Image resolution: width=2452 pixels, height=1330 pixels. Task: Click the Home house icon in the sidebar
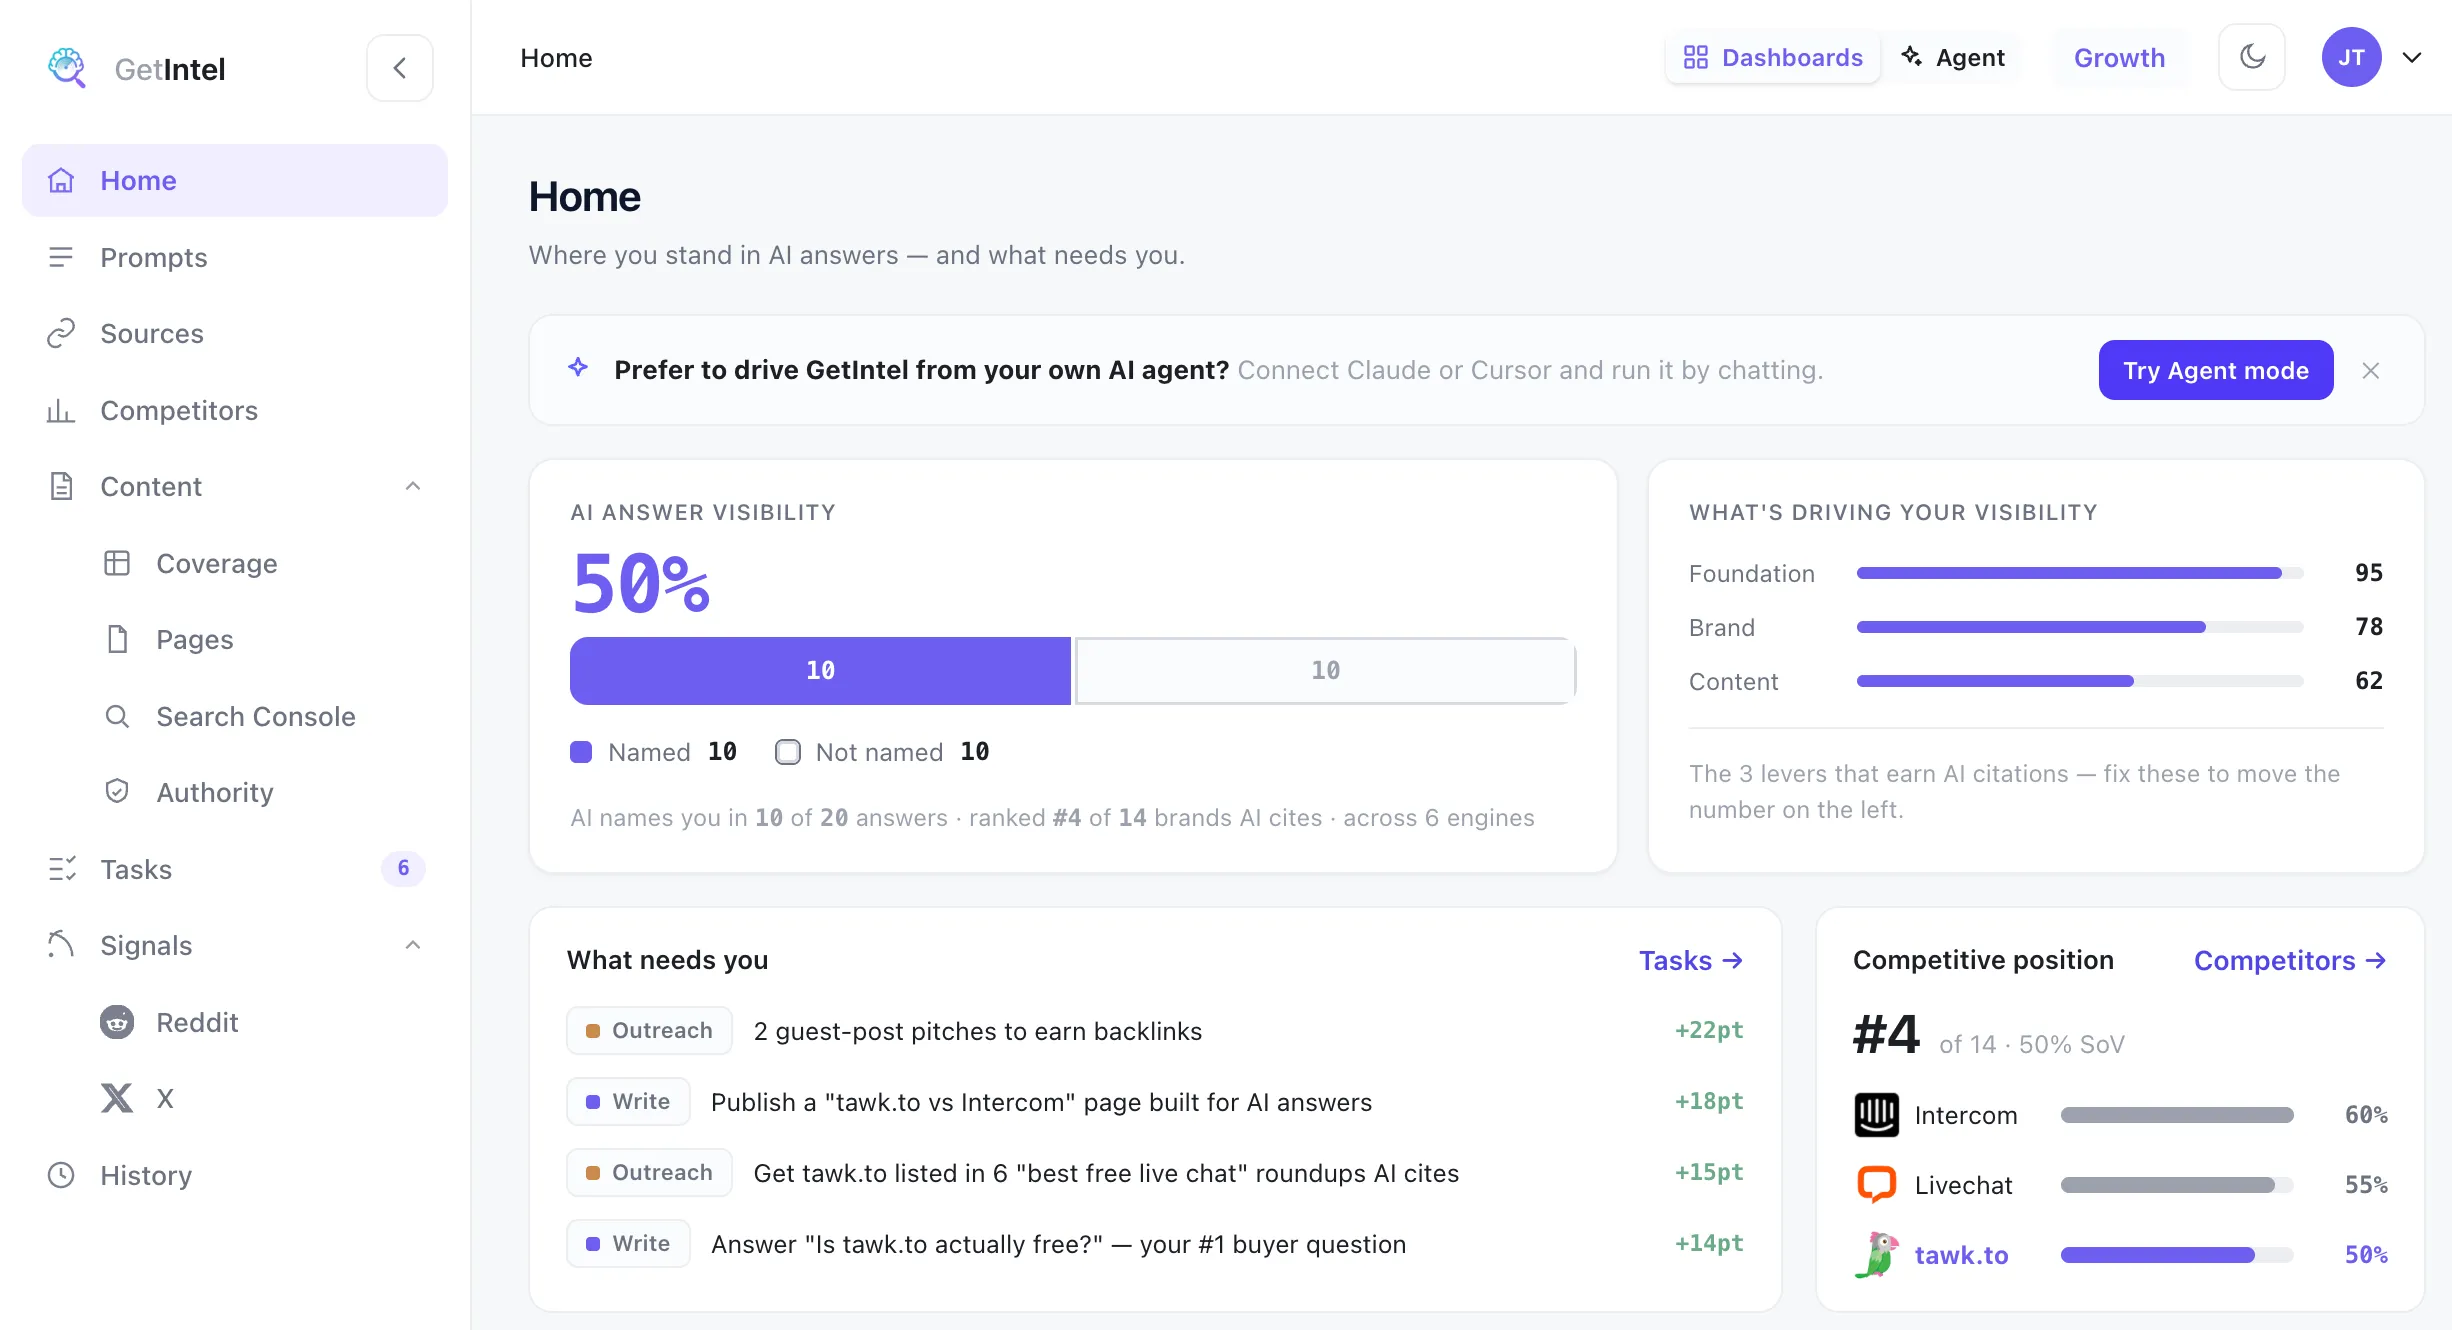pos(61,180)
